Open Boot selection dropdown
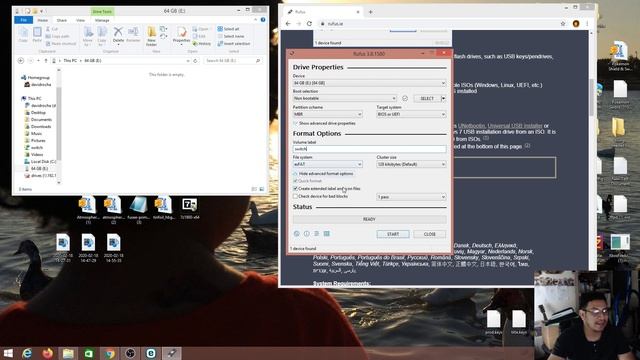This screenshot has width=640, height=360. (344, 98)
